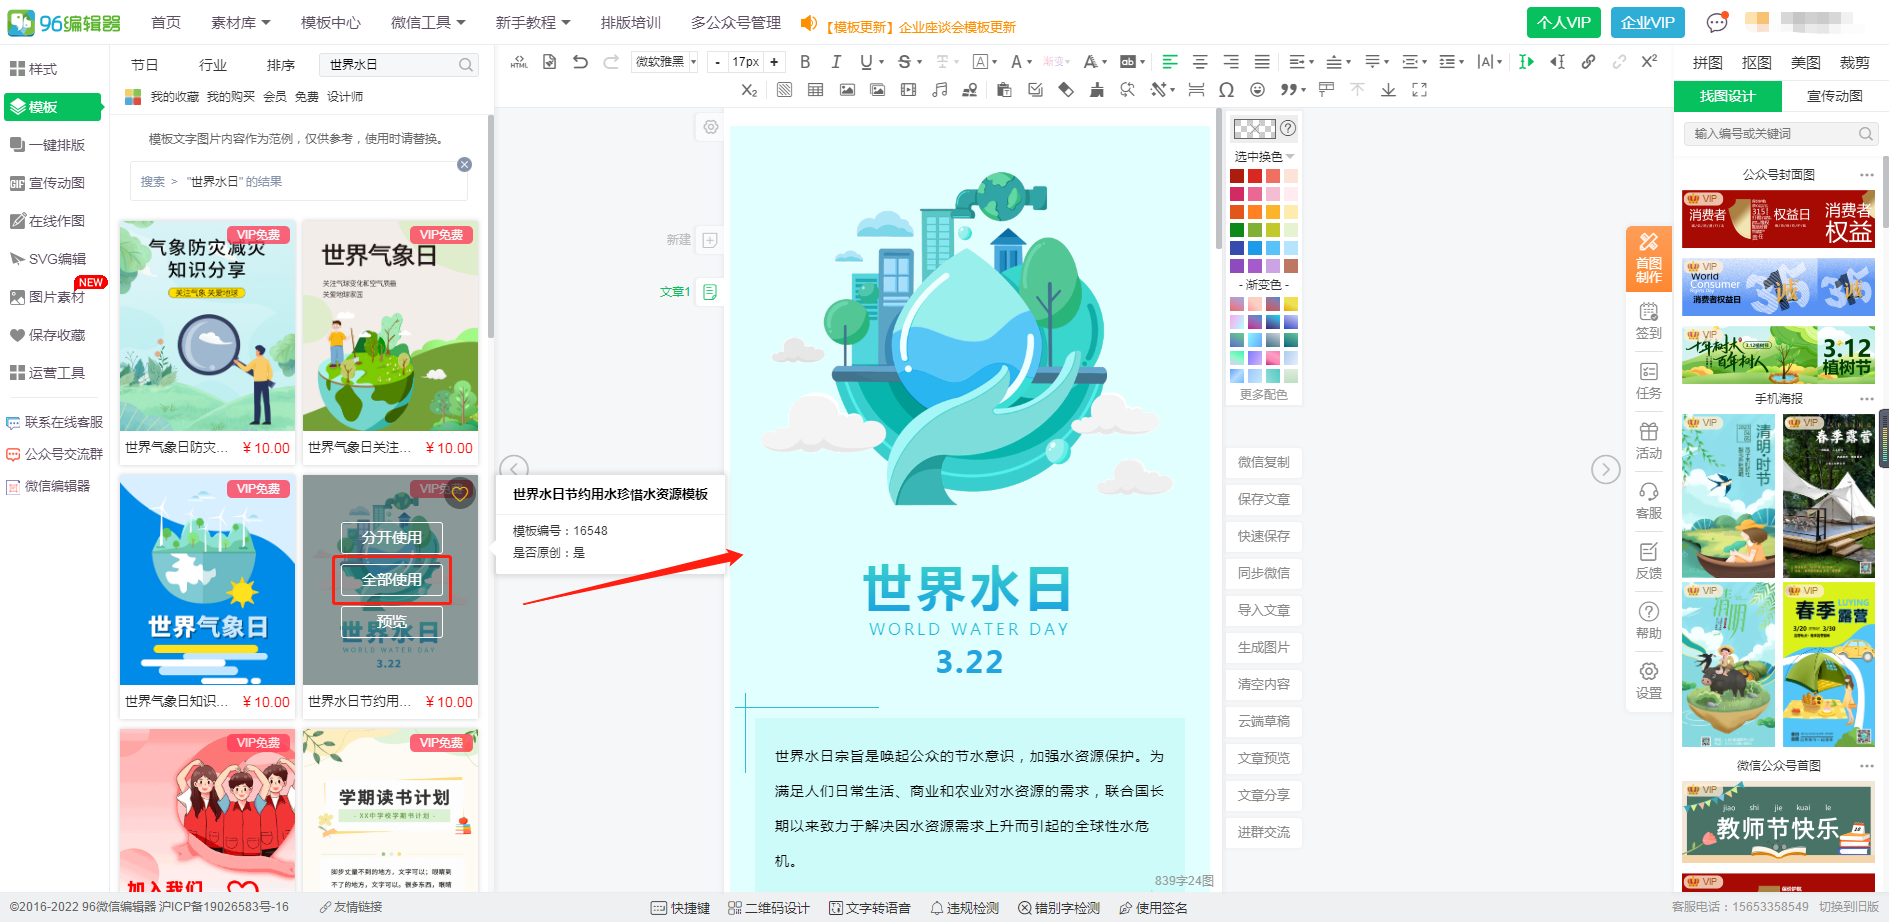Toggle underline formatting

tap(866, 62)
